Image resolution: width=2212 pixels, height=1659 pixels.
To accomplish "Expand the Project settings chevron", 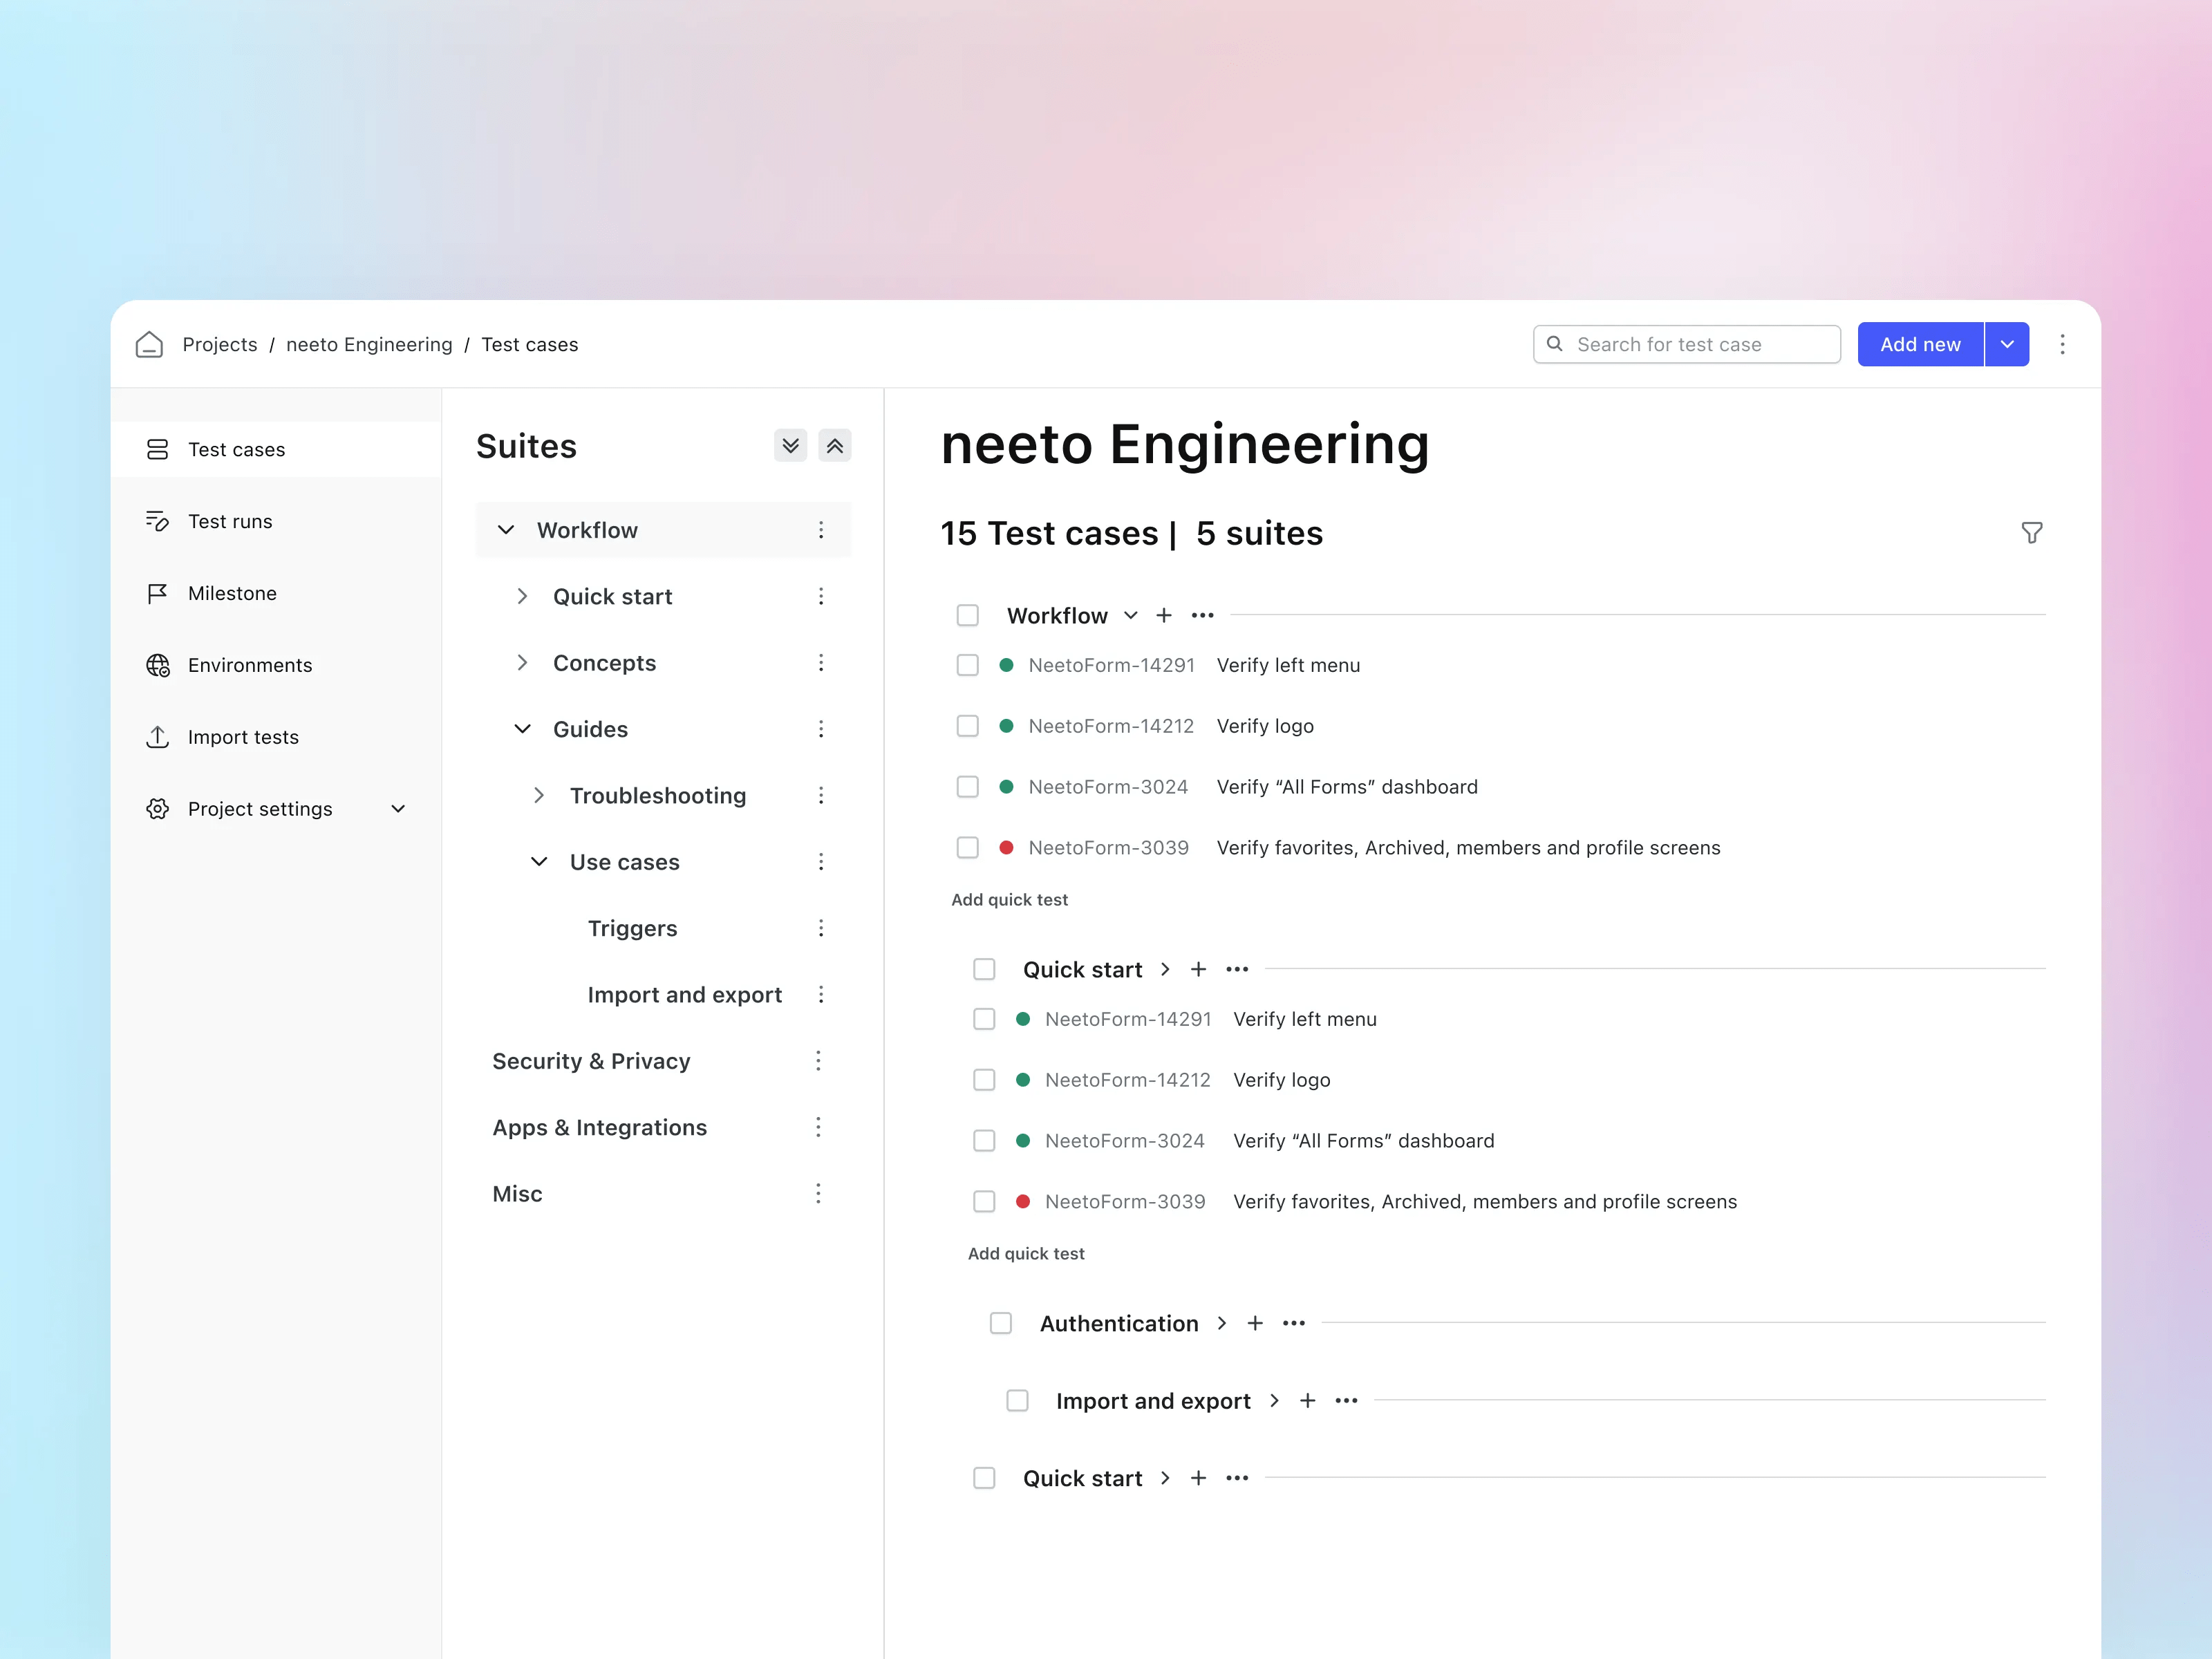I will (x=398, y=808).
